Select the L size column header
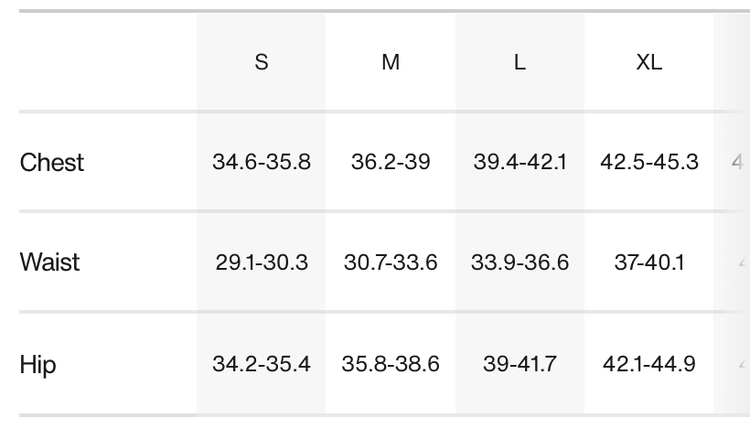Image resolution: width=750 pixels, height=439 pixels. [x=520, y=62]
